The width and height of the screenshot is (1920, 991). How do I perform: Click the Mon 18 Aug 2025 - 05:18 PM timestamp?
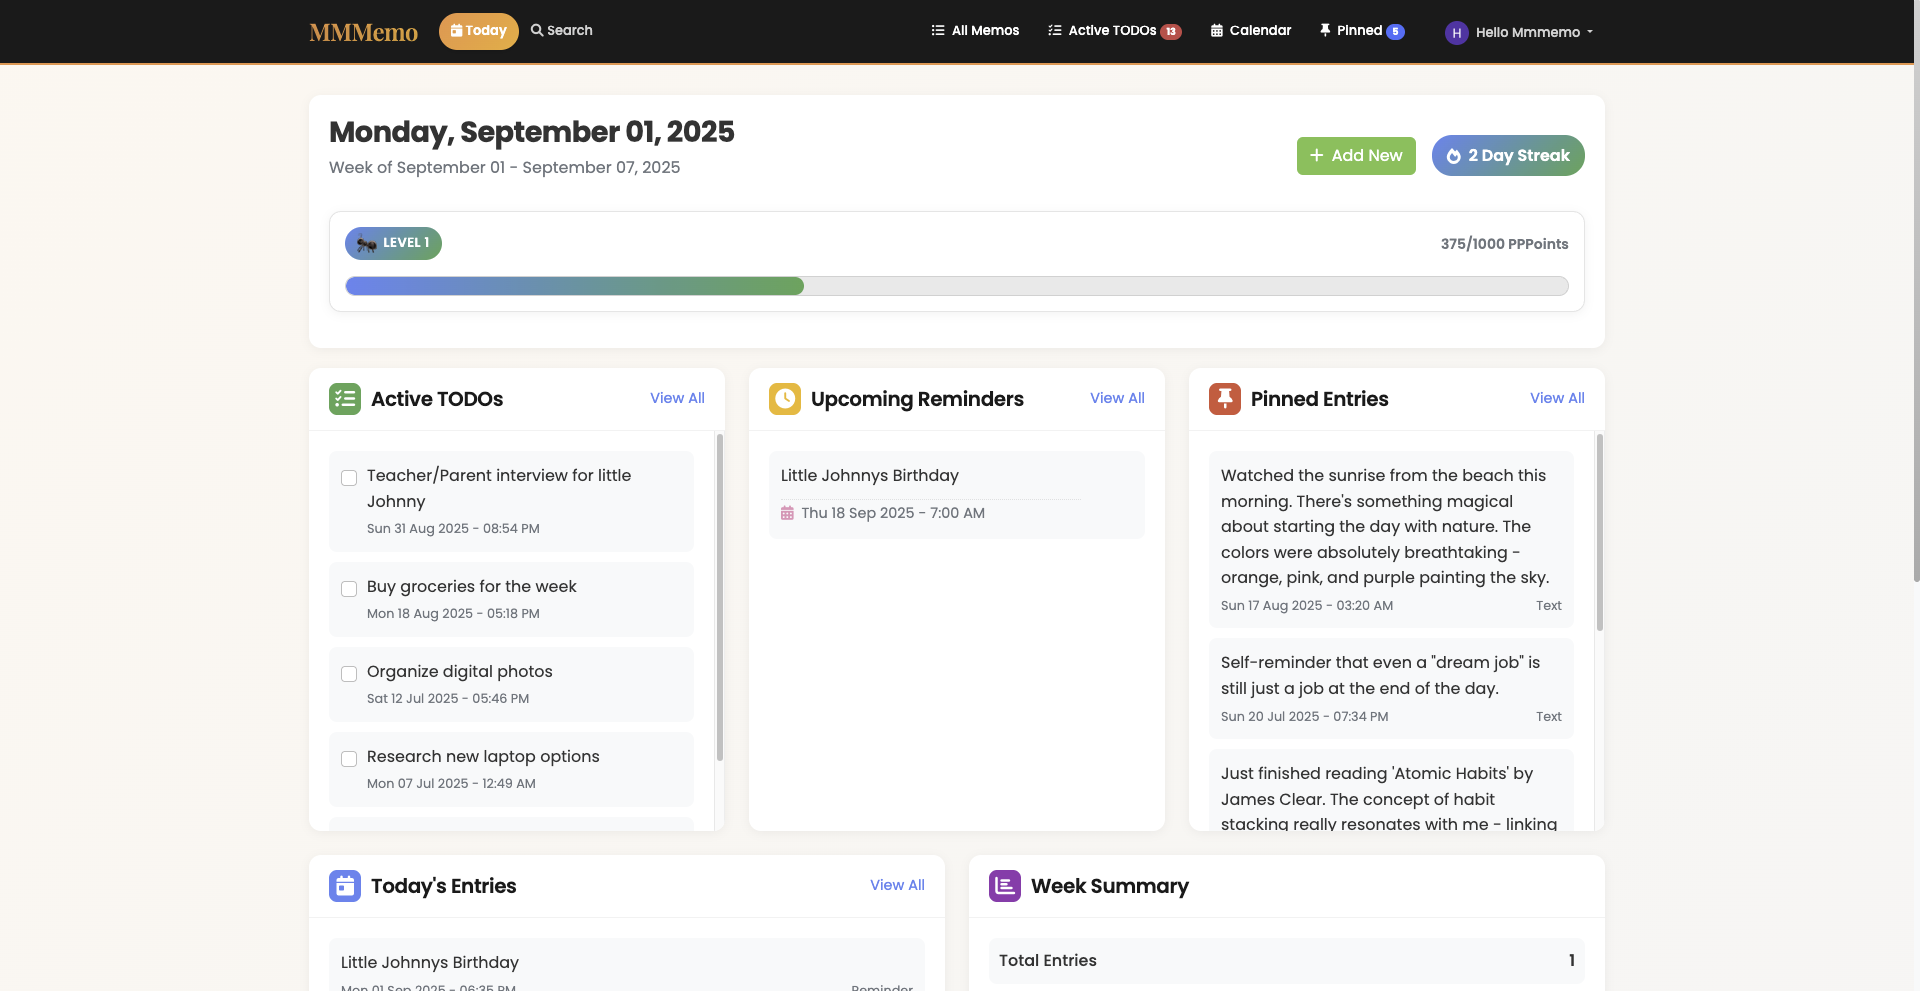(453, 614)
